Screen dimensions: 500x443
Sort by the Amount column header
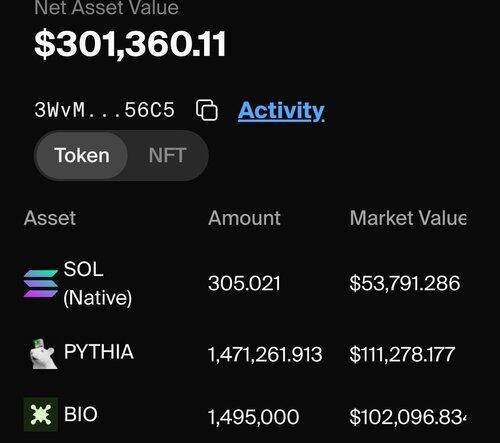point(244,218)
